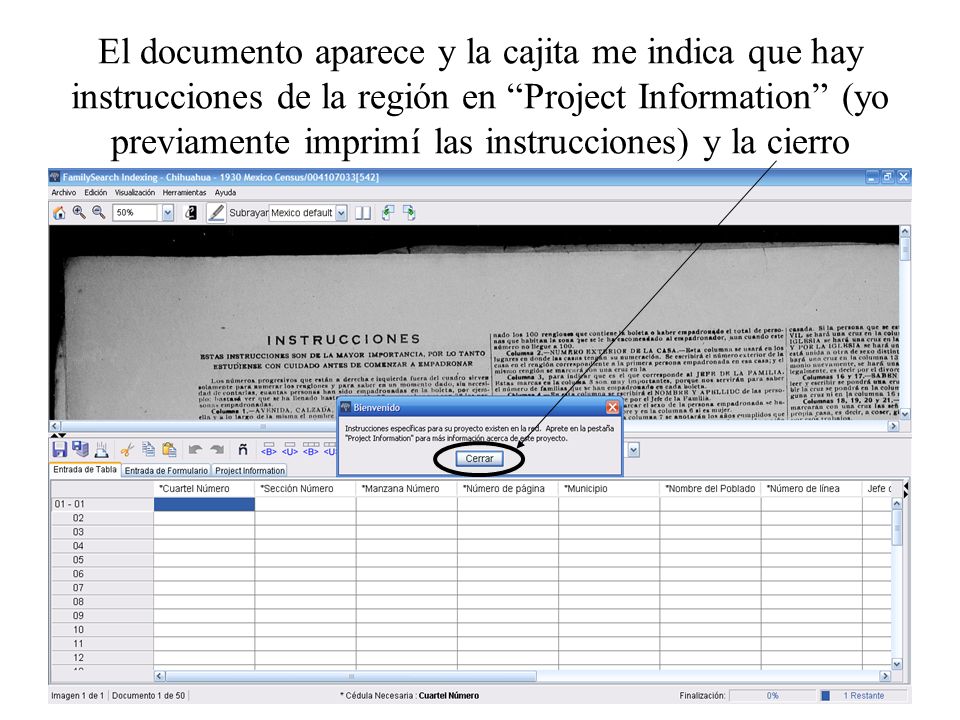Screen dimensions: 960x720
Task: Click the Home icon in the image toolbar
Action: (59, 213)
